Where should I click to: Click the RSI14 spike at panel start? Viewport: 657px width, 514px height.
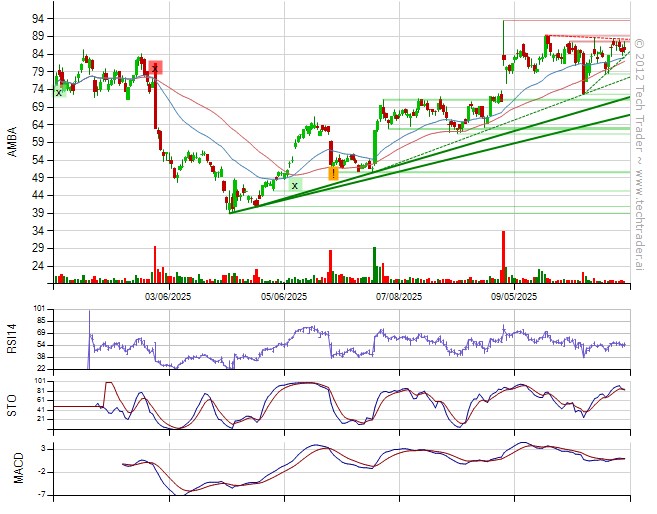(89, 322)
